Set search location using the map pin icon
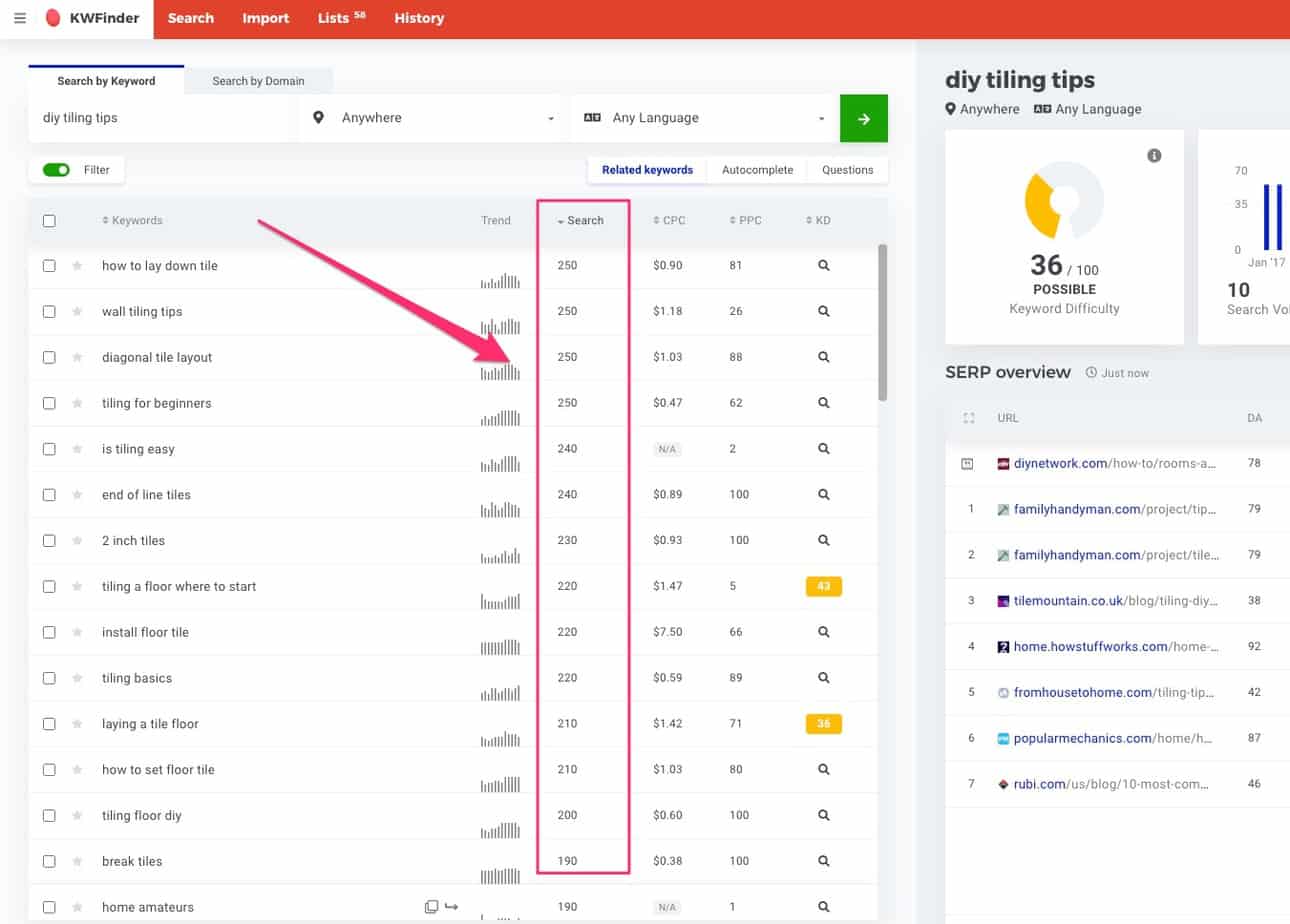Screen dimensions: 1290x924 318,117
